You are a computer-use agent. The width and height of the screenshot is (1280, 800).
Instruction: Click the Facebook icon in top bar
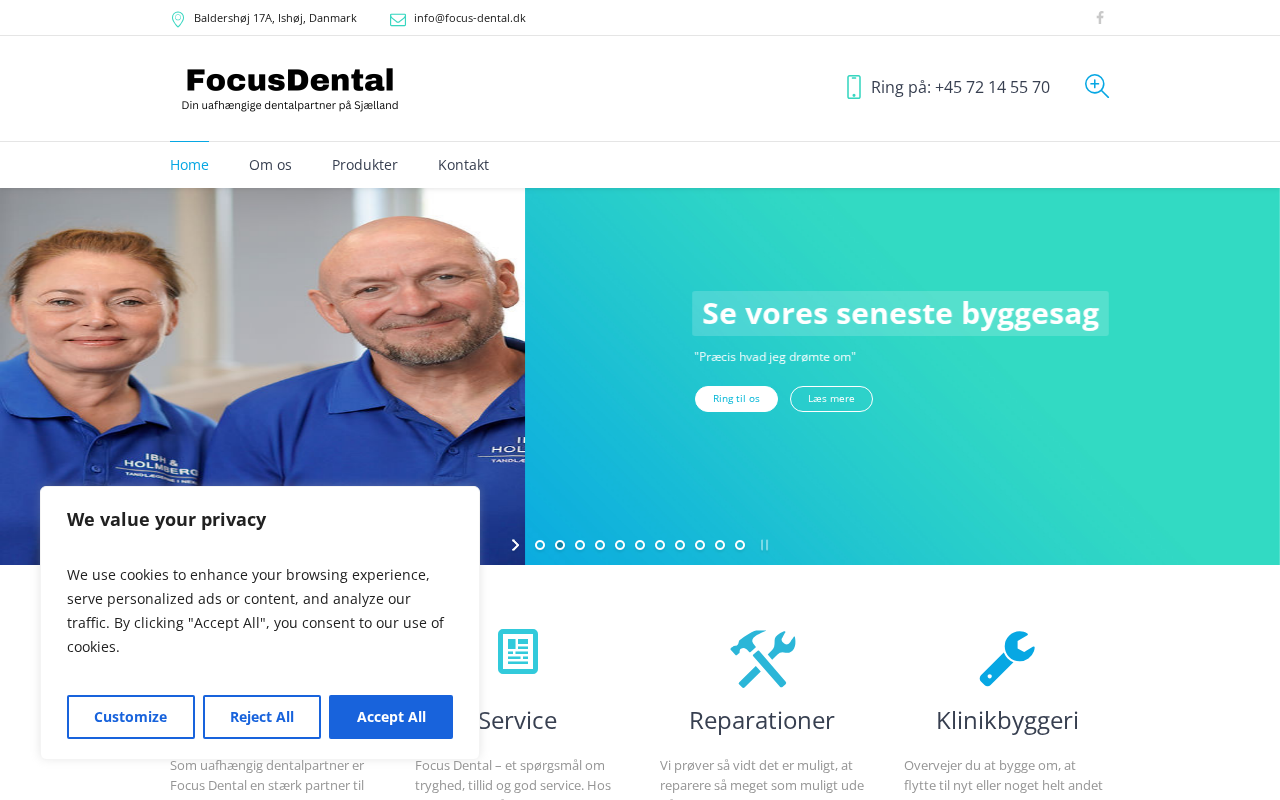click(1100, 18)
